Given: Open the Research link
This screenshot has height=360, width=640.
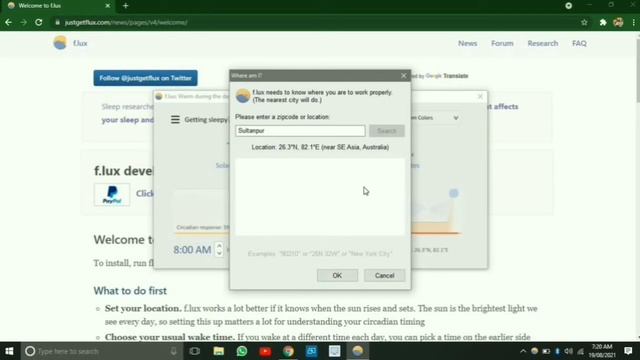Looking at the screenshot, I should click(x=542, y=43).
